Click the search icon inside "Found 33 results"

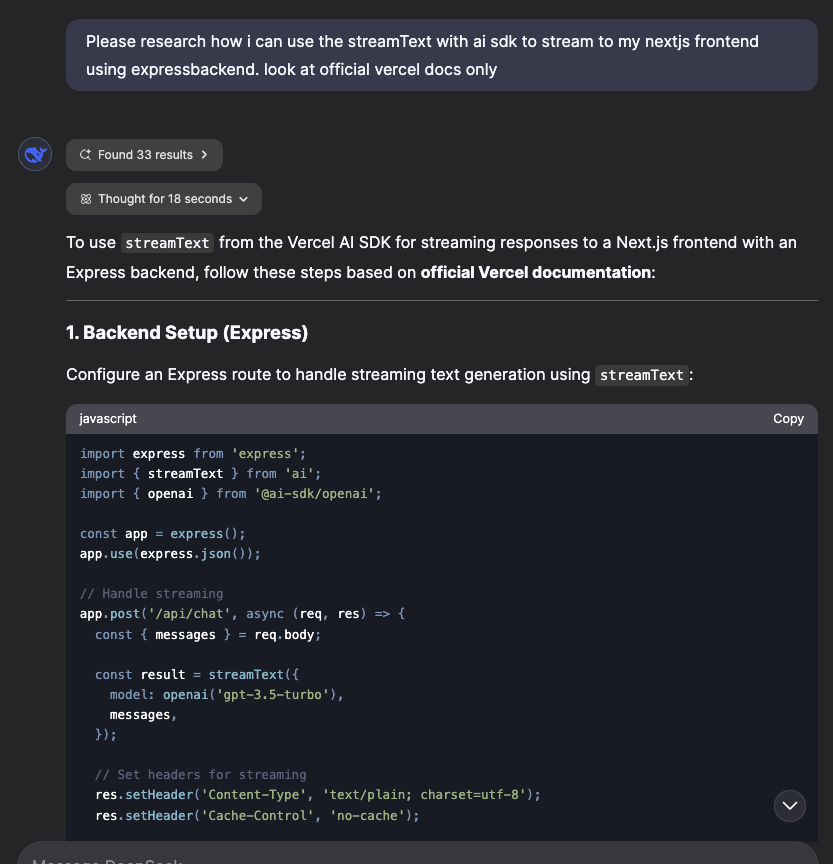(84, 154)
